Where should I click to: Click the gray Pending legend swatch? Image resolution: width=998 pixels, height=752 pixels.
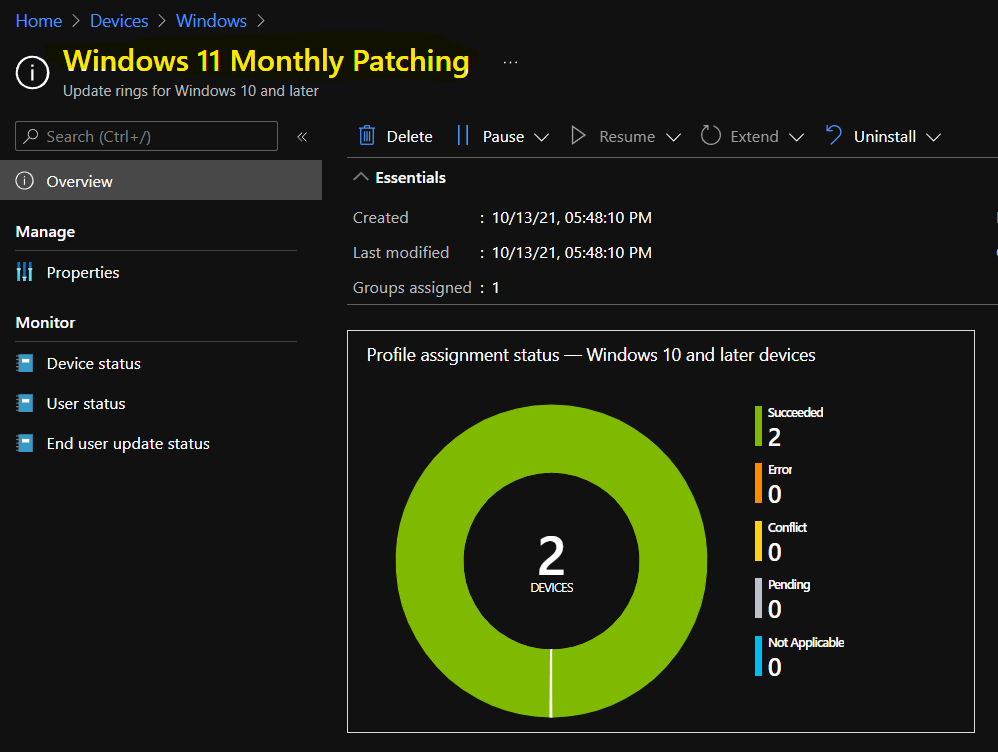click(759, 598)
